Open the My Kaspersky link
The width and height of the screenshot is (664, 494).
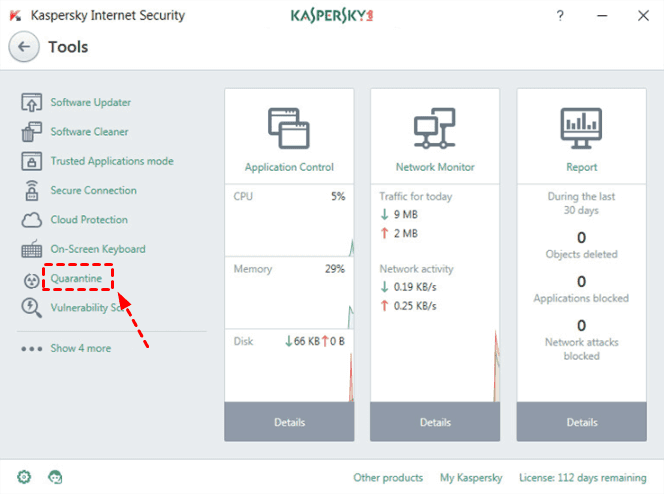471,478
